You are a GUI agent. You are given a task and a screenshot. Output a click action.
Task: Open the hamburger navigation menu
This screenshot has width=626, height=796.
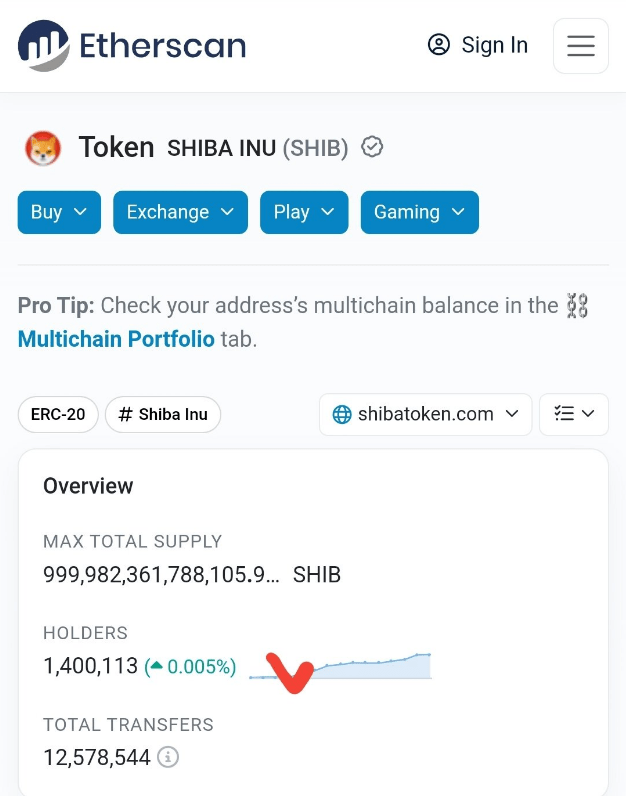[581, 46]
